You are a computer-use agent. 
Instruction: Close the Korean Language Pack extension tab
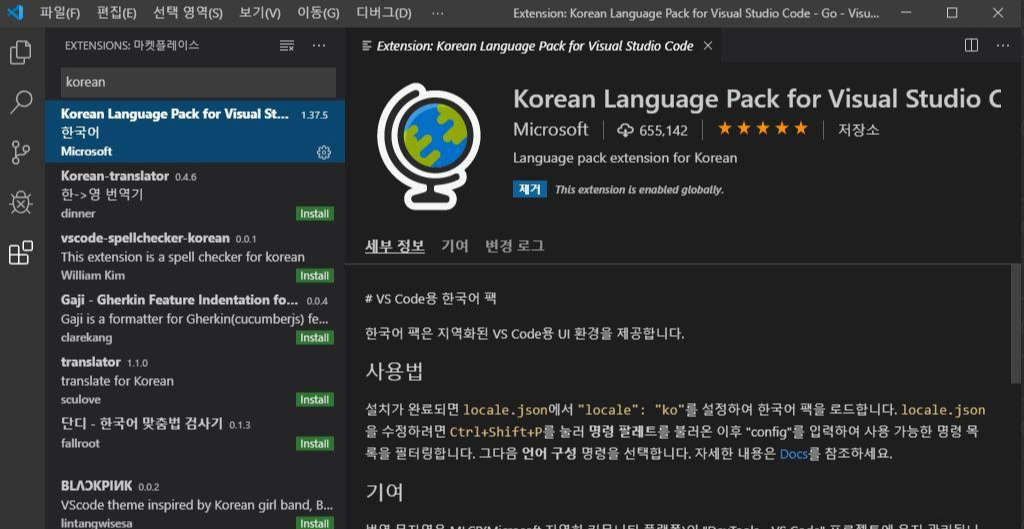tap(708, 46)
